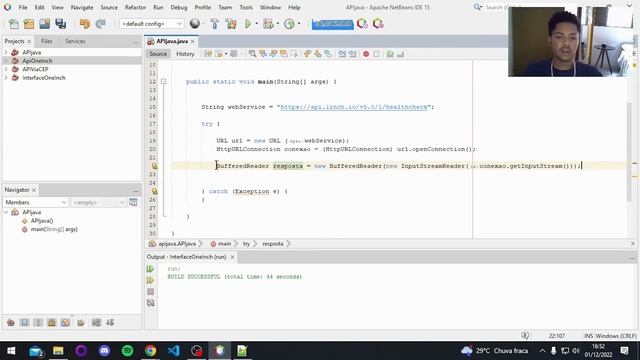The width and height of the screenshot is (640, 360).
Task: Switch to the Source editor view
Action: pos(158,54)
